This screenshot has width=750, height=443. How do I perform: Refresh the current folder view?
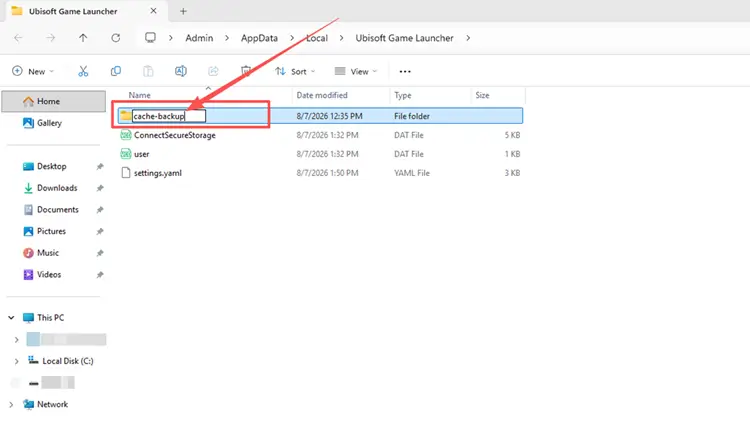[116, 38]
